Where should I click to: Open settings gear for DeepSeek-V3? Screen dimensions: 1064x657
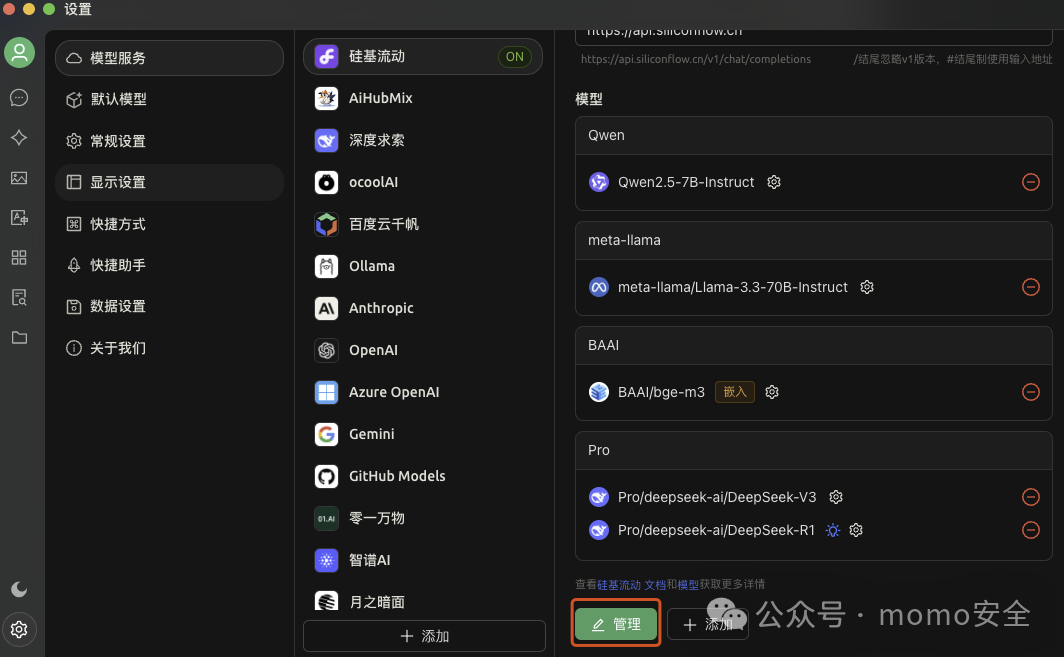(836, 497)
